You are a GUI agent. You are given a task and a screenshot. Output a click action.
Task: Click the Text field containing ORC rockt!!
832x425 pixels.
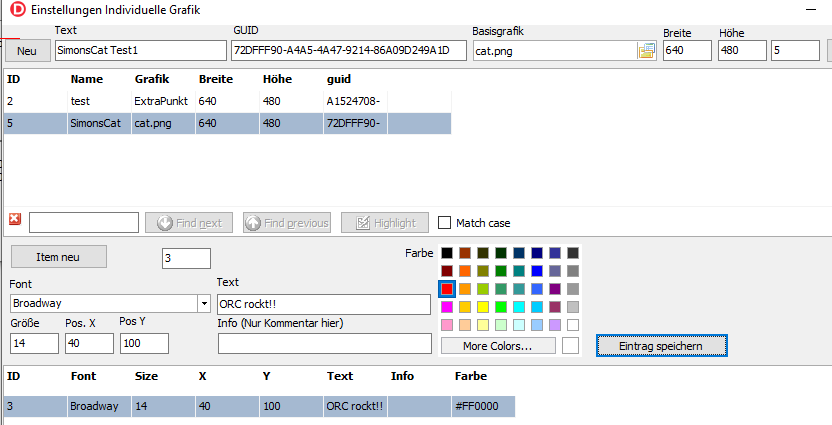[323, 304]
